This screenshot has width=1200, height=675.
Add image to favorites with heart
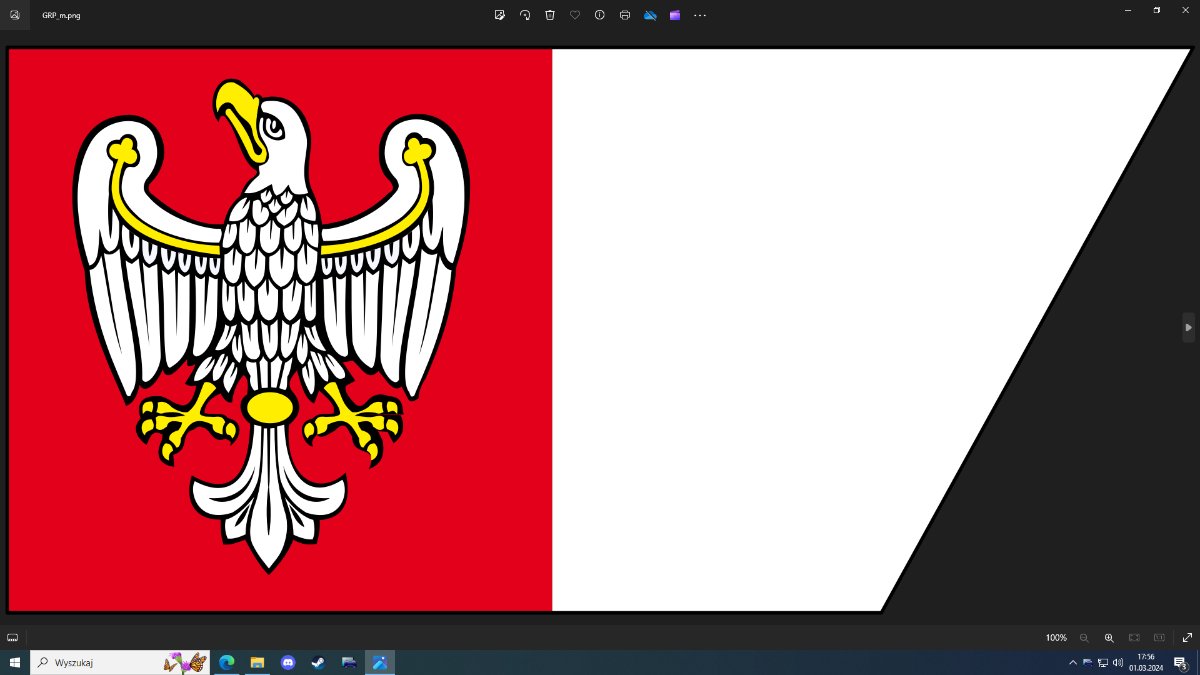(575, 15)
